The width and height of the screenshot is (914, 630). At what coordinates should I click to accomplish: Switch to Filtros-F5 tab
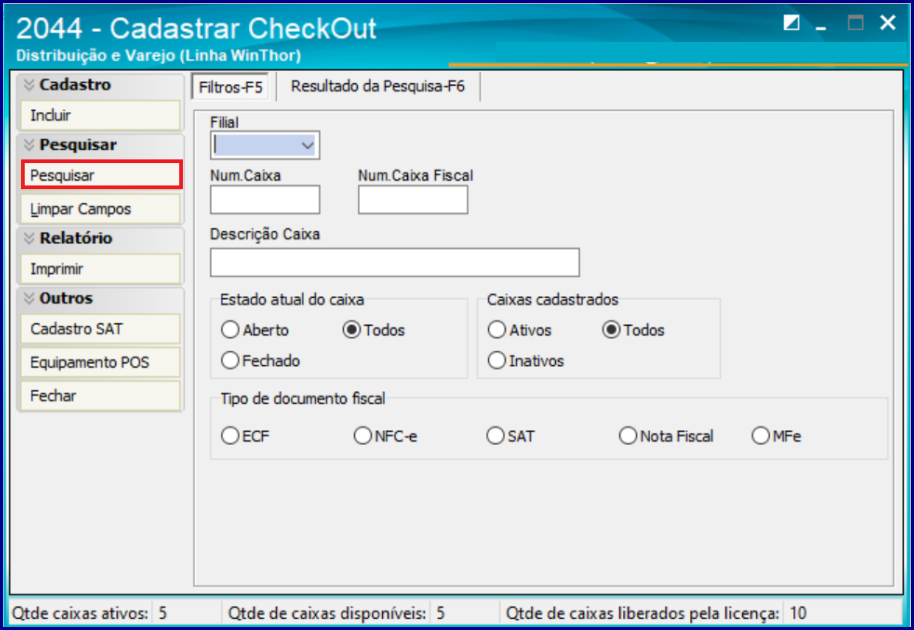[230, 87]
